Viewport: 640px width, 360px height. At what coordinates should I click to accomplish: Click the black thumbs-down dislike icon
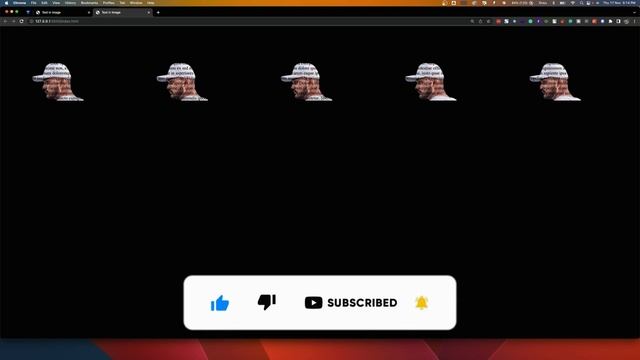click(267, 302)
